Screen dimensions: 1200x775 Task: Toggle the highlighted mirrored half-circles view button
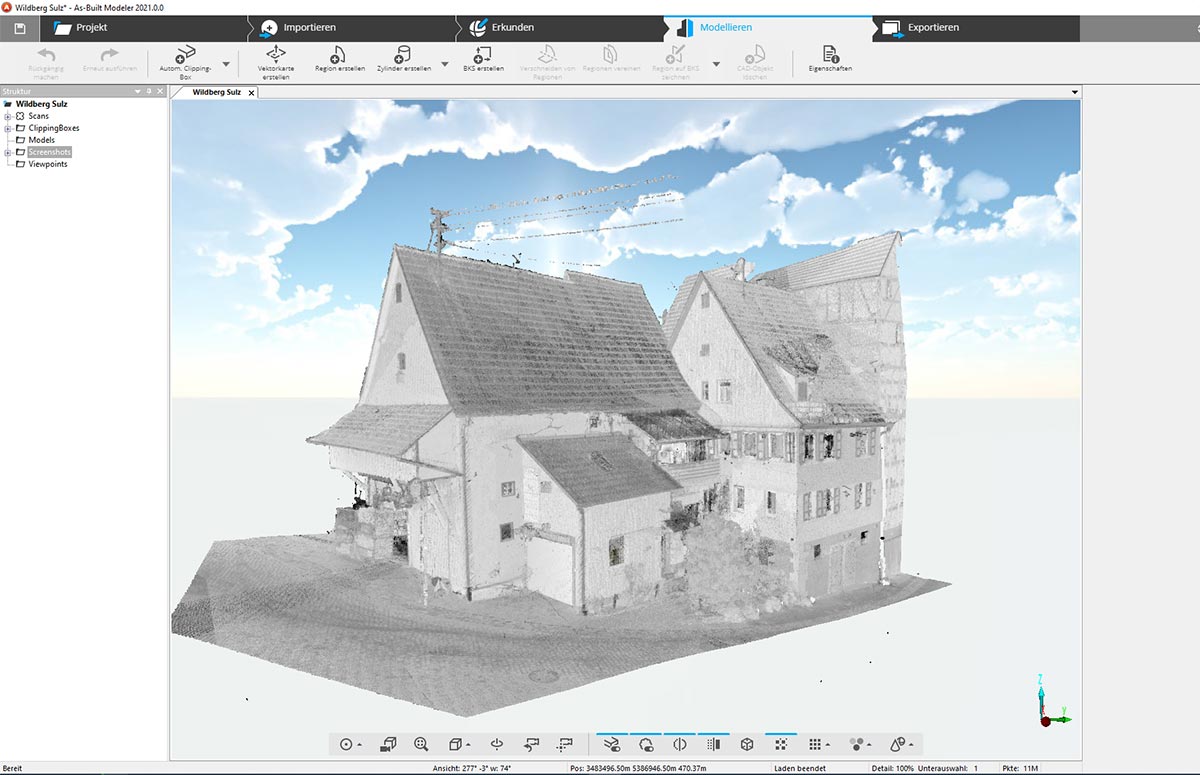[680, 744]
